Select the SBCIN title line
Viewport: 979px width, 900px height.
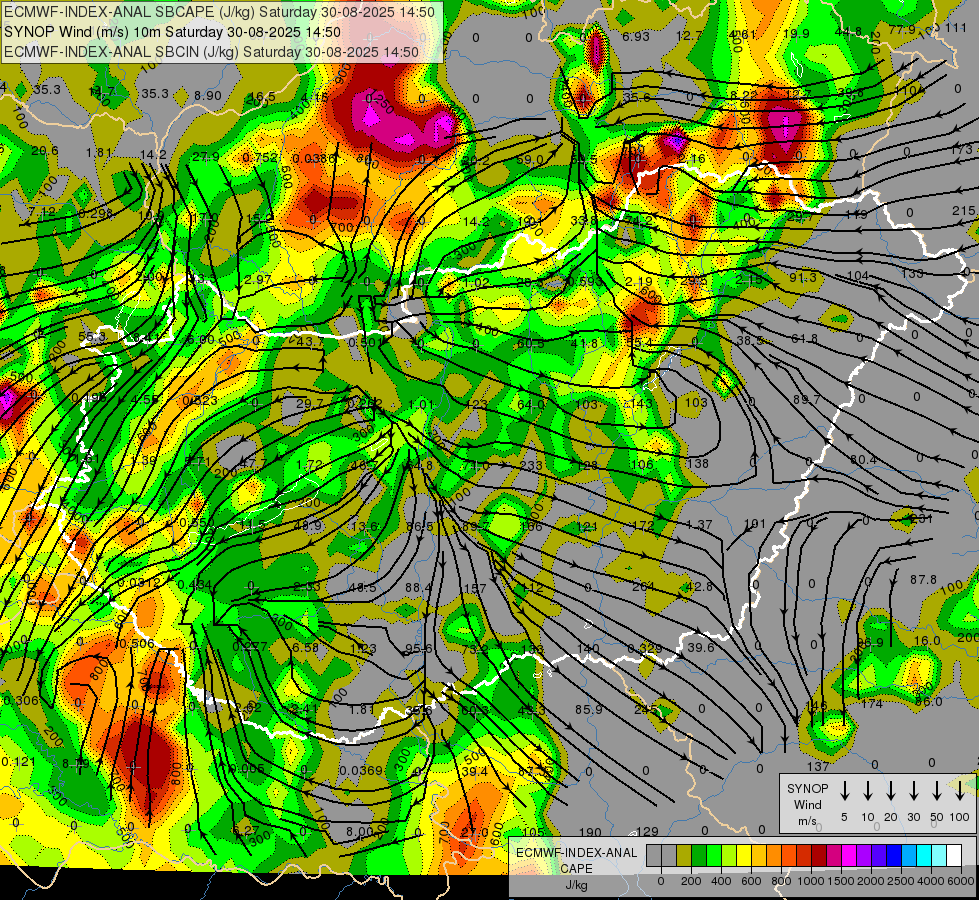211,52
